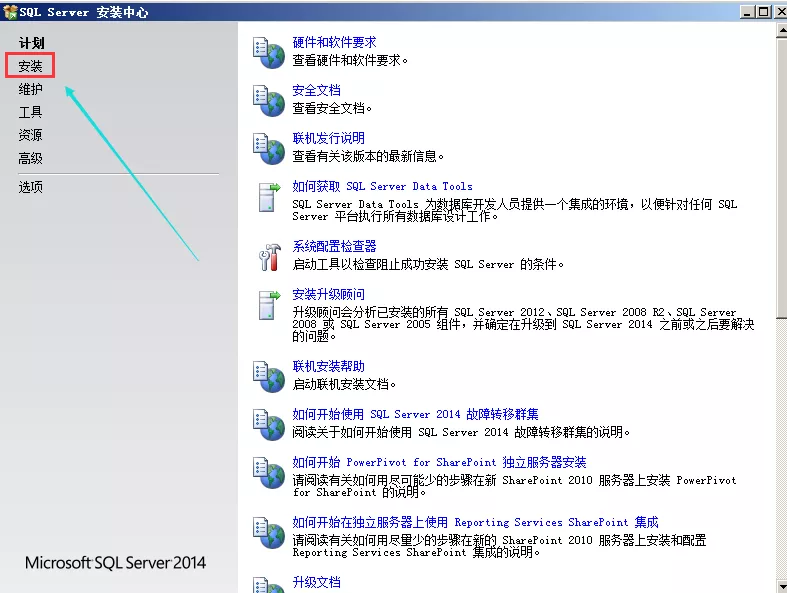Image resolution: width=787 pixels, height=593 pixels.
Task: Click the SQL Server 安装中心 title bar icon
Action: click(10, 12)
